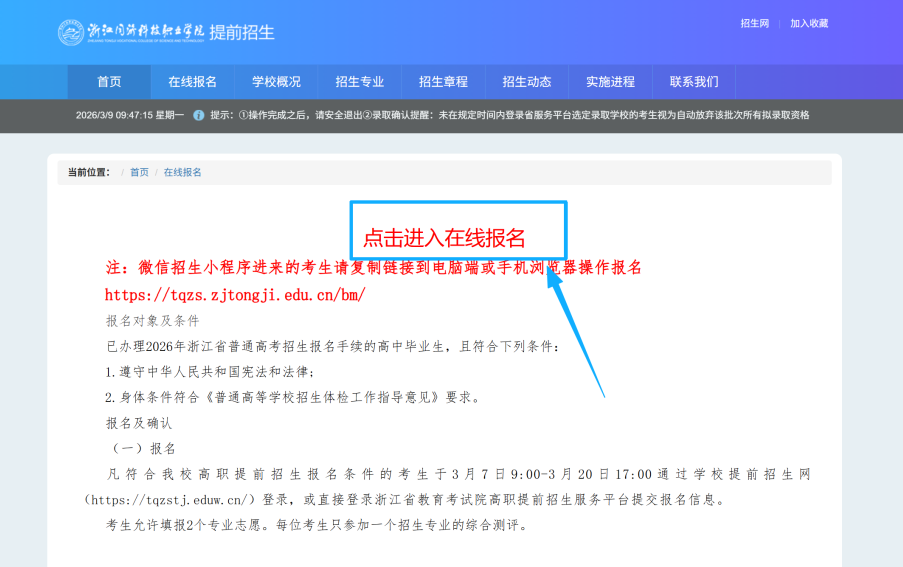Click the tqzs.zjtongji.edu.cn/bm/ registration URL
The image size is (903, 567).
[235, 295]
